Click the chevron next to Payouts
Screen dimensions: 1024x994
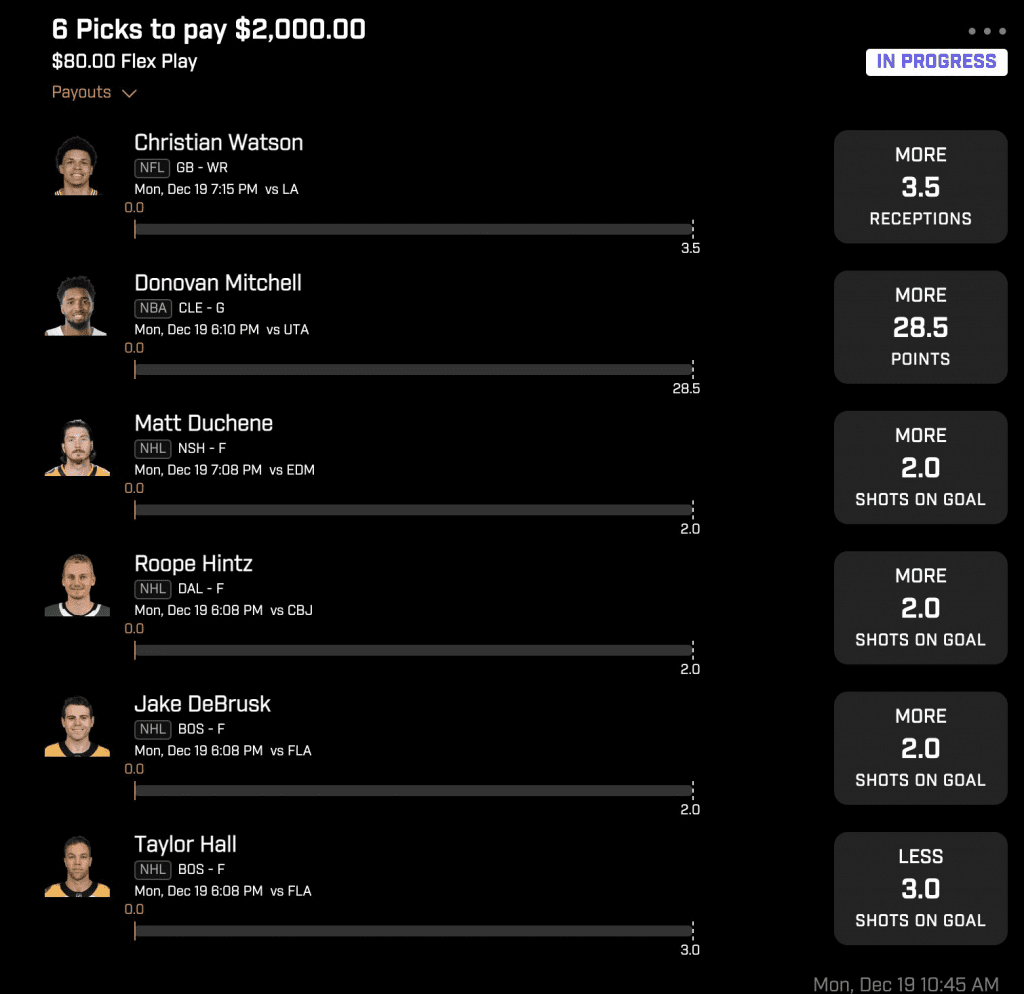[x=129, y=93]
